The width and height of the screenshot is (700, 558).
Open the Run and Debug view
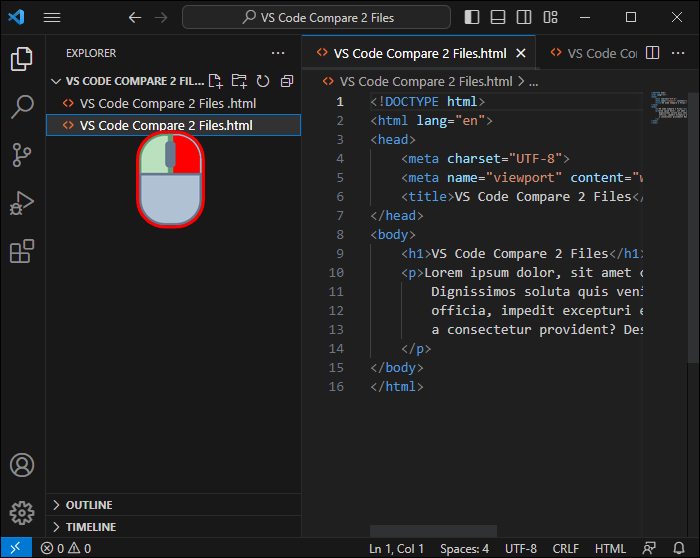click(x=22, y=203)
